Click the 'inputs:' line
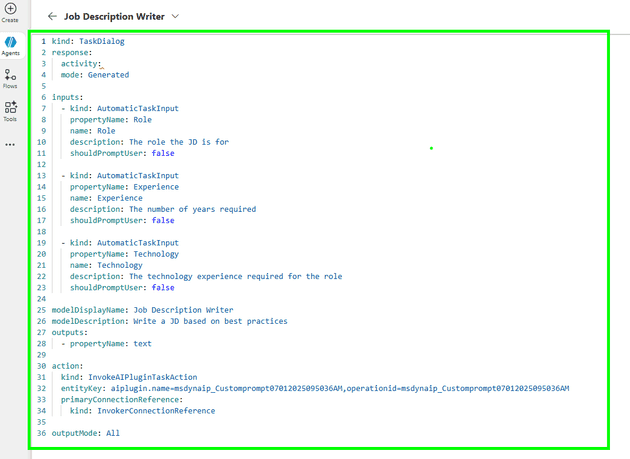The image size is (630, 459). pyautogui.click(x=68, y=97)
